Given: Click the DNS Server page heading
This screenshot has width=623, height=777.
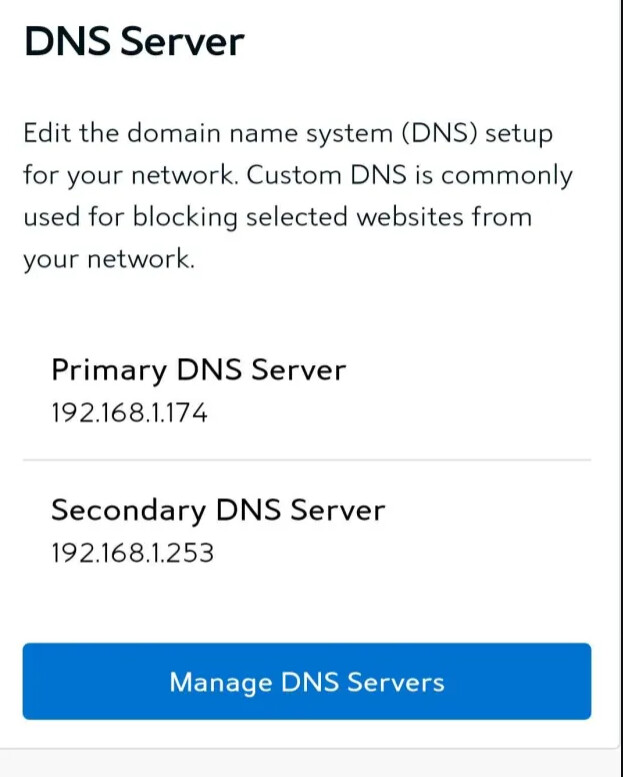Looking at the screenshot, I should 134,41.
